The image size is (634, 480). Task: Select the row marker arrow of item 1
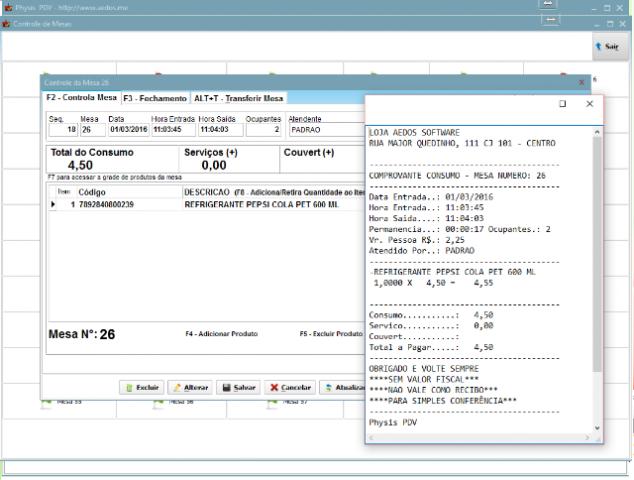coord(53,205)
